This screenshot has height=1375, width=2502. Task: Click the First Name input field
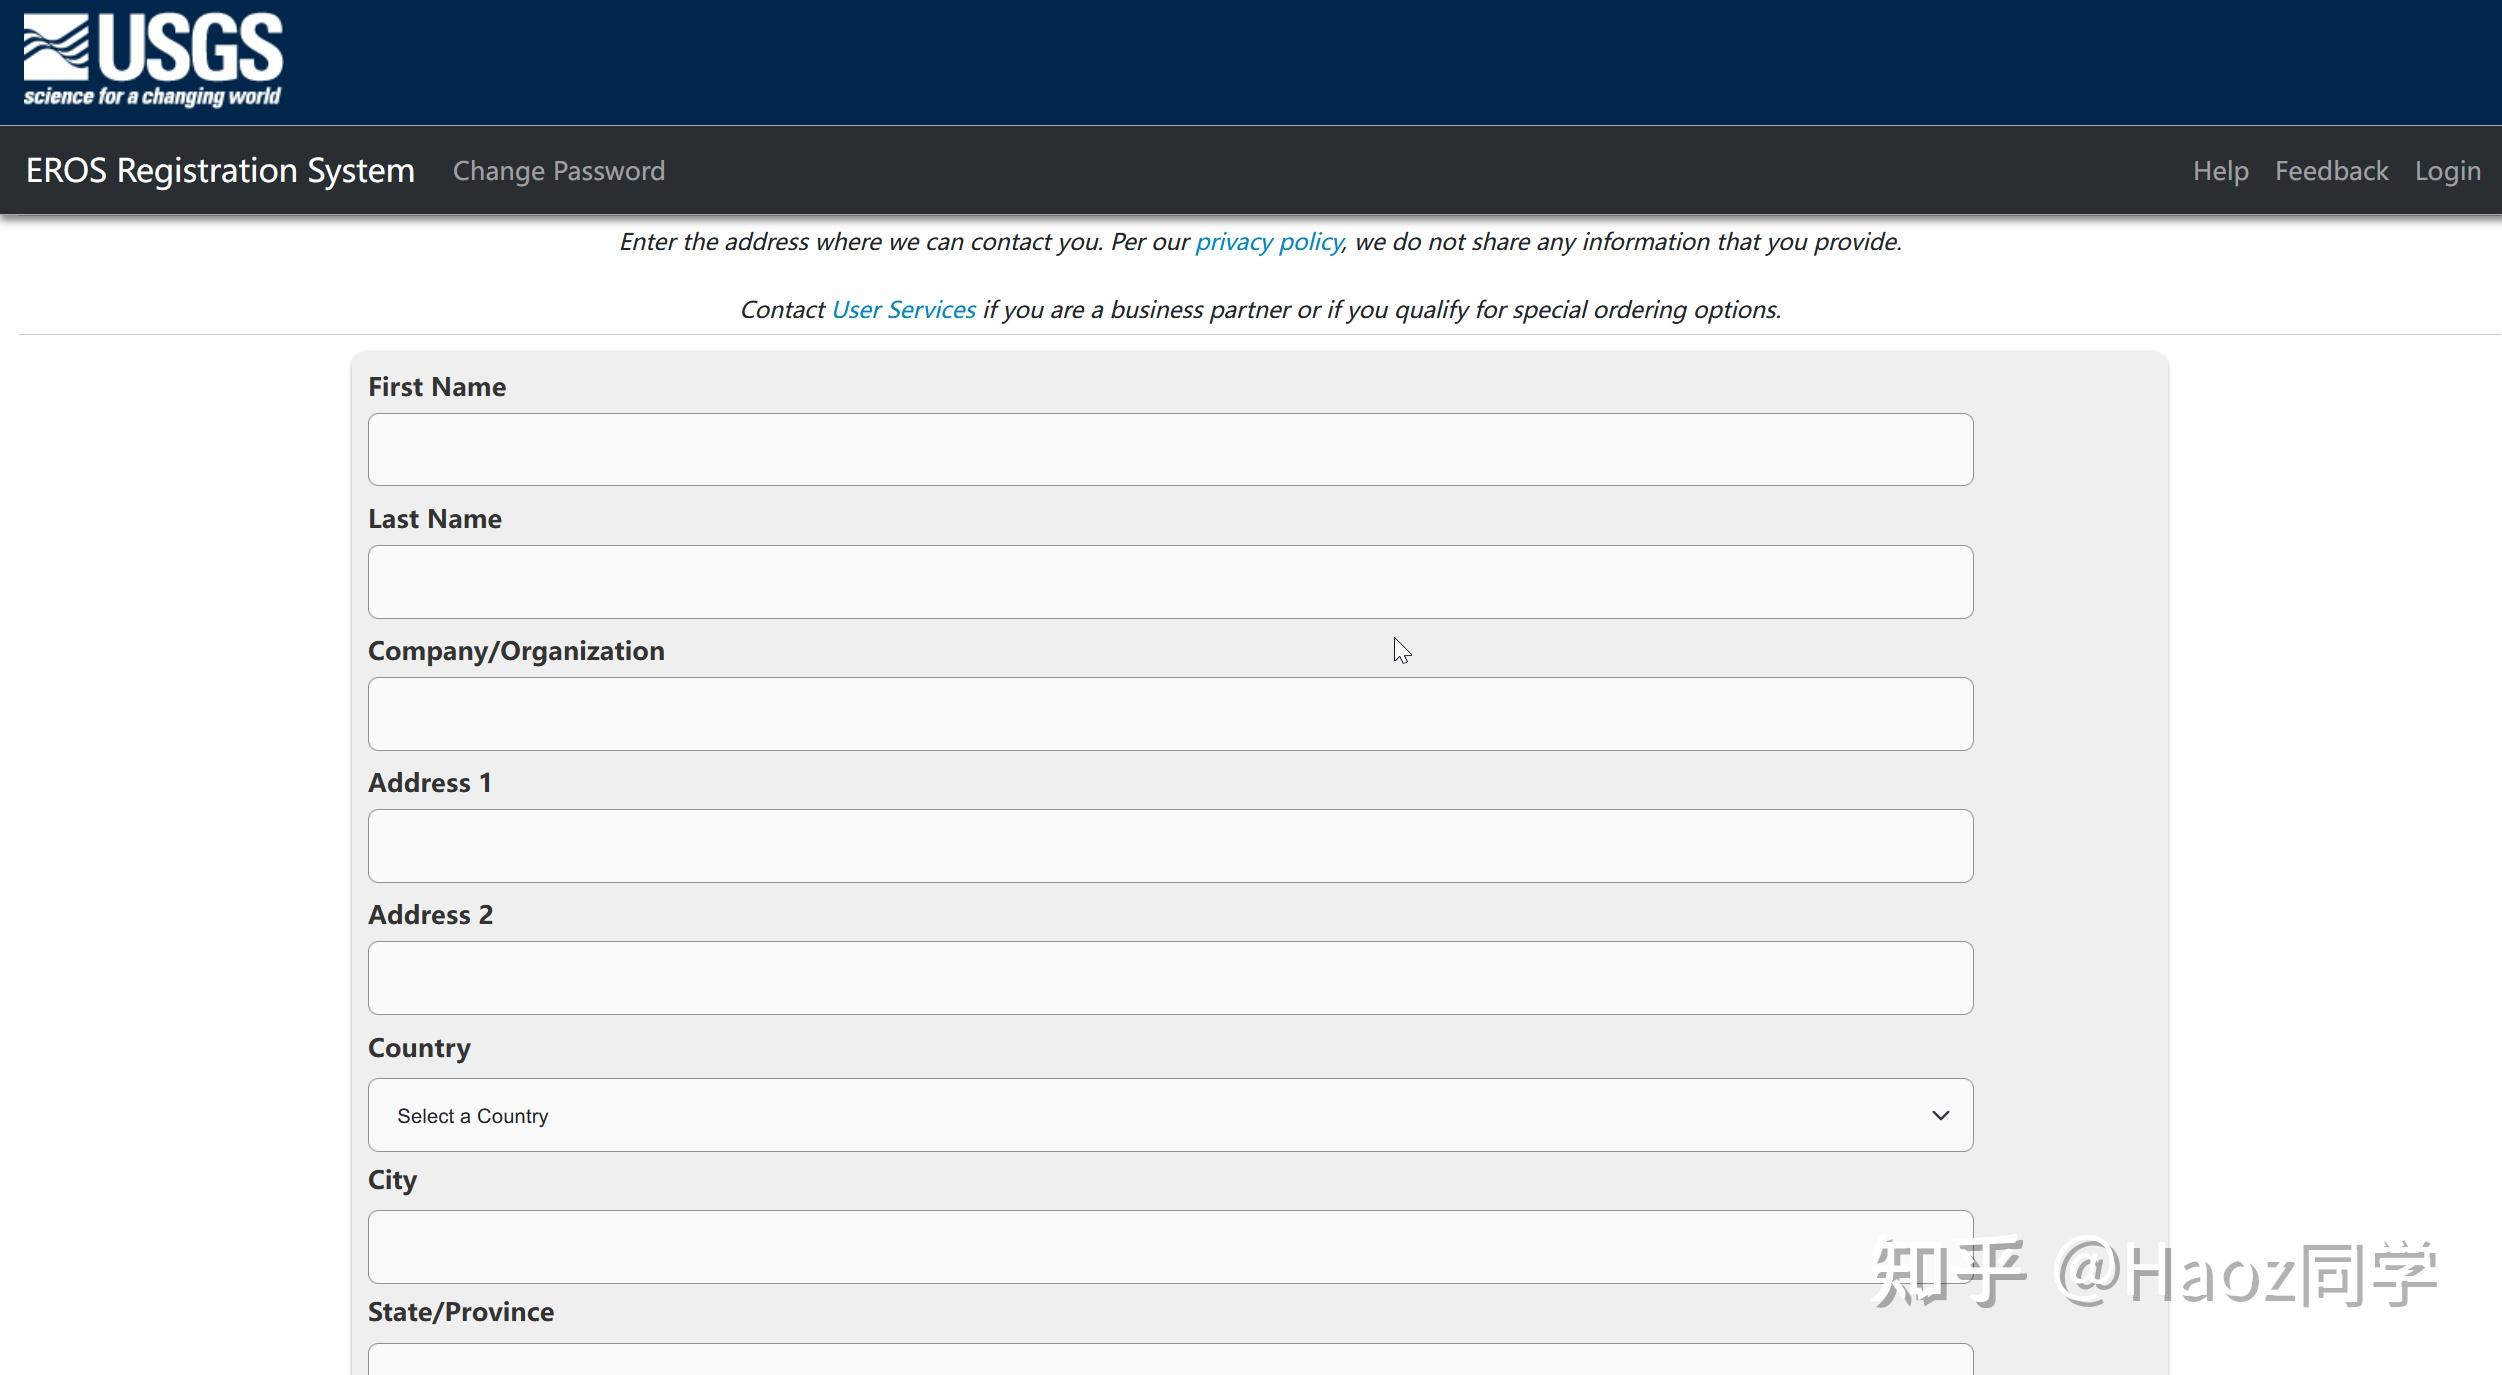1170,450
